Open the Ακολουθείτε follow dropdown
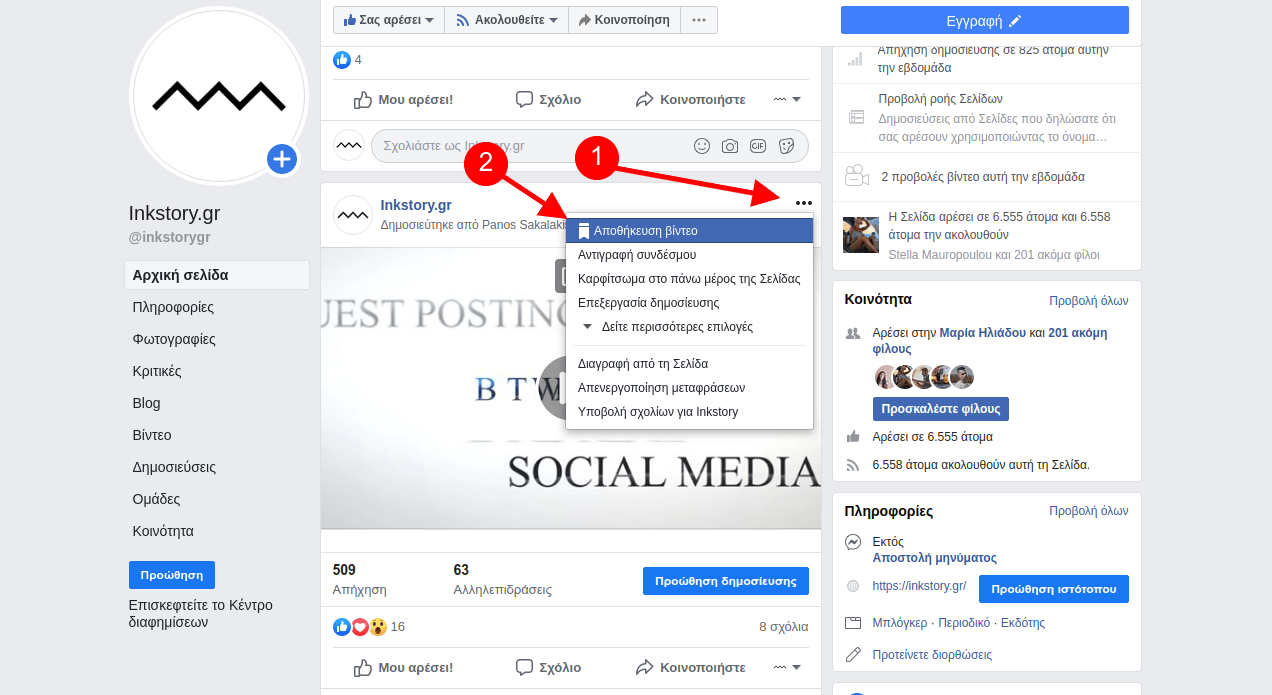Image resolution: width=1272 pixels, height=695 pixels. 506,20
